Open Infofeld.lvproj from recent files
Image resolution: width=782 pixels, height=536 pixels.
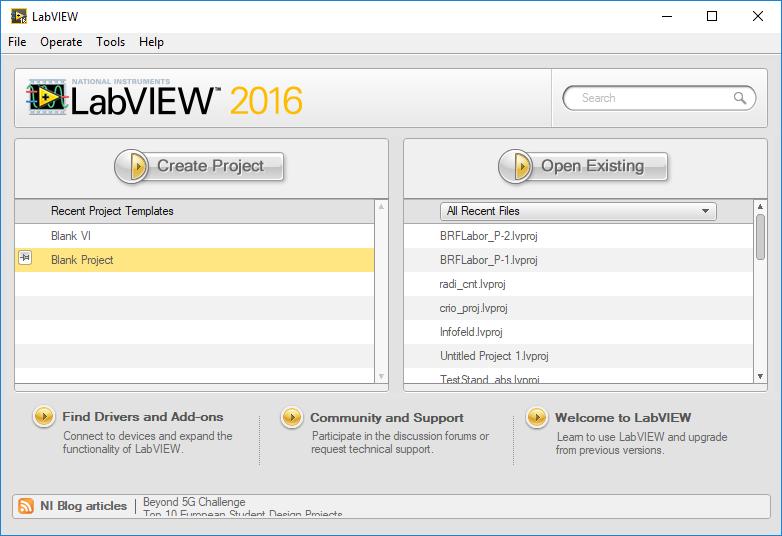point(578,332)
